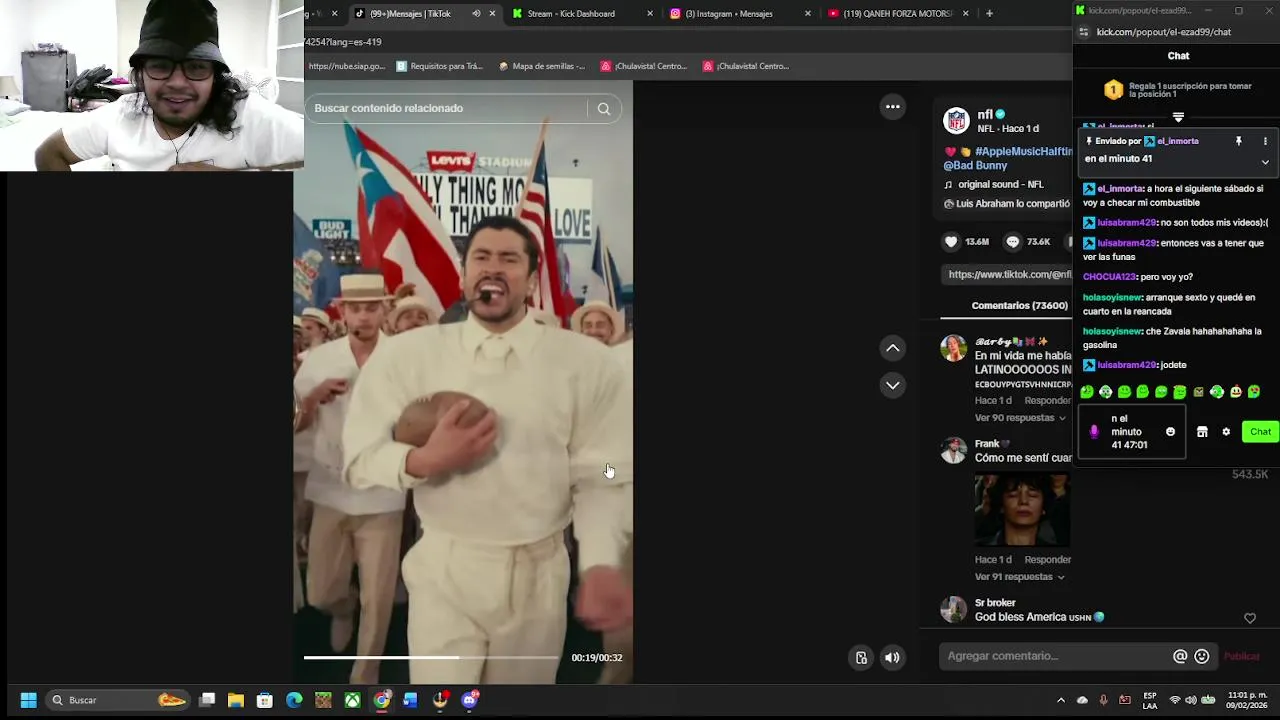Open Microsoft Edge from the taskbar
The height and width of the screenshot is (720, 1280).
click(294, 700)
